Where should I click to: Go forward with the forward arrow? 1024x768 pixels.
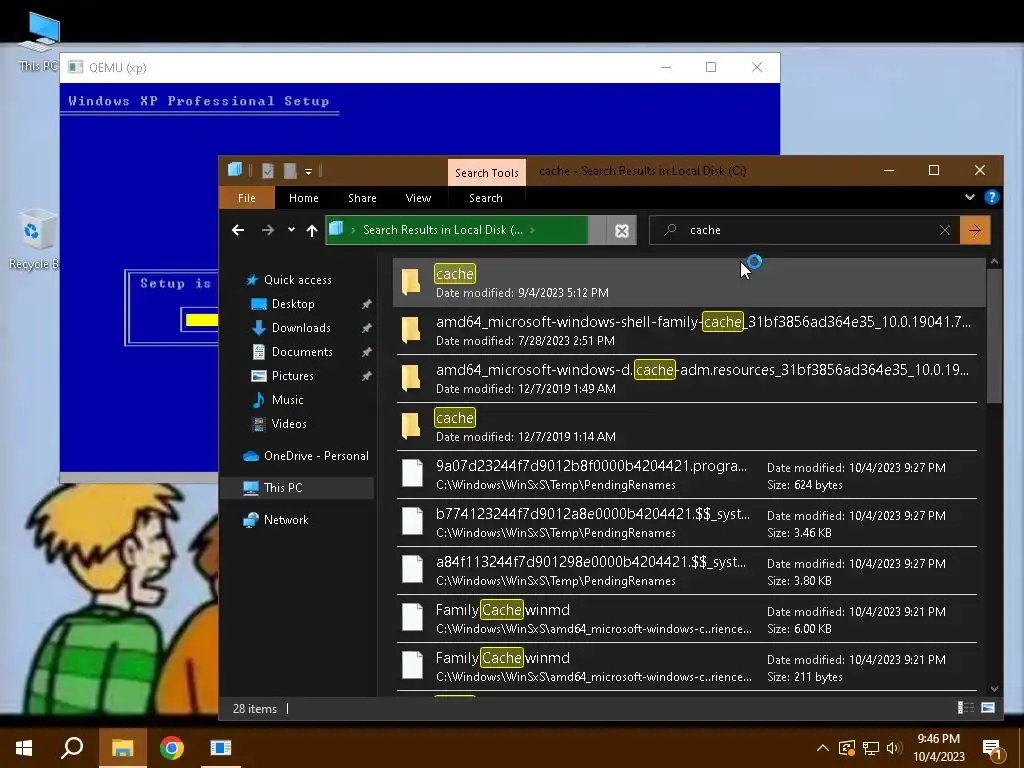click(268, 230)
